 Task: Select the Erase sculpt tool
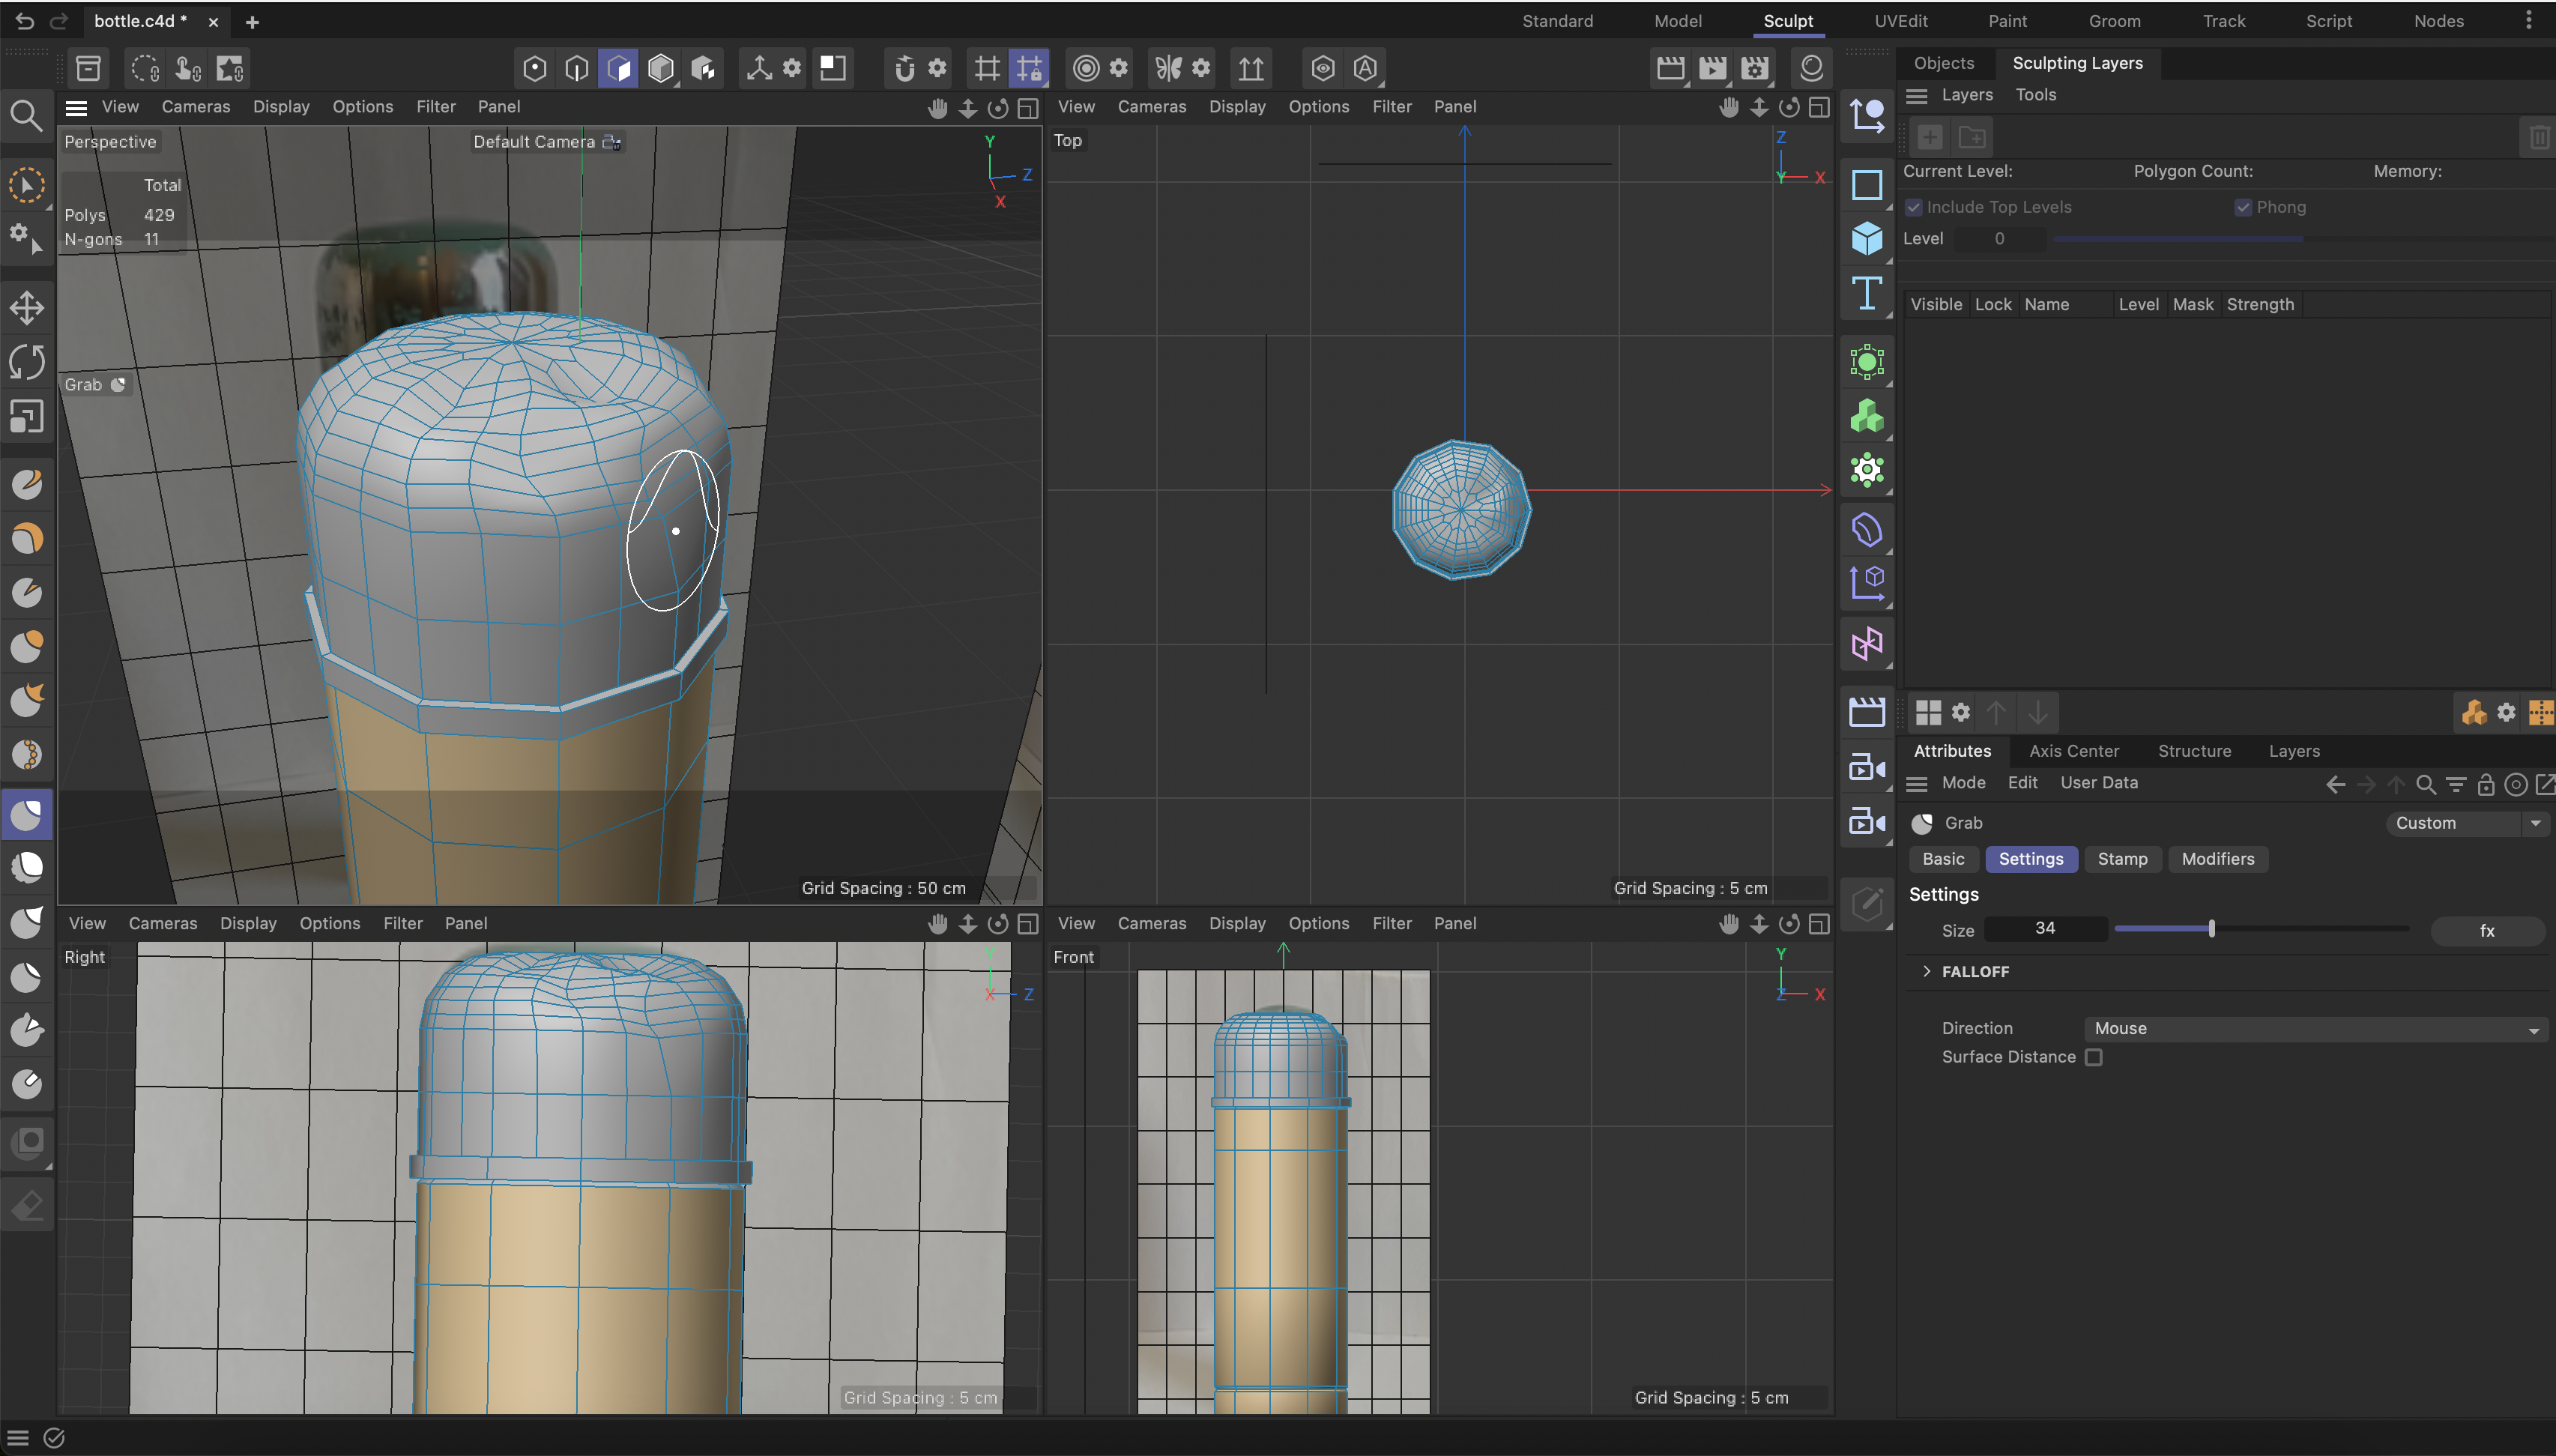coord(27,1205)
